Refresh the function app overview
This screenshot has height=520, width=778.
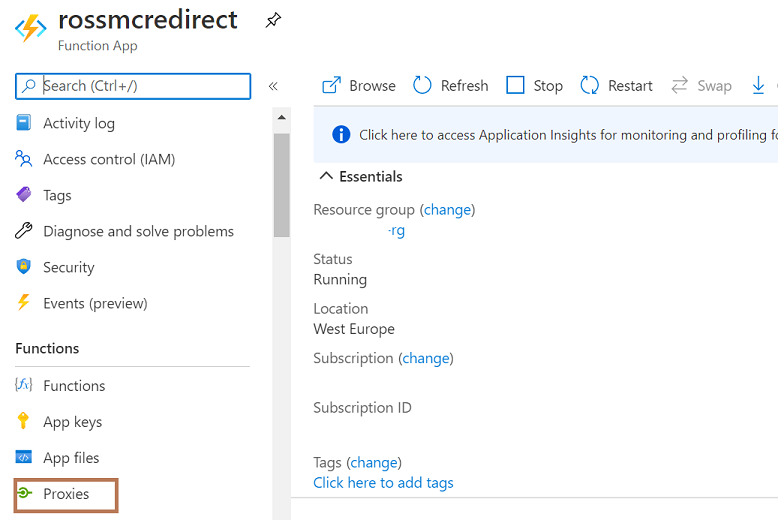451,85
